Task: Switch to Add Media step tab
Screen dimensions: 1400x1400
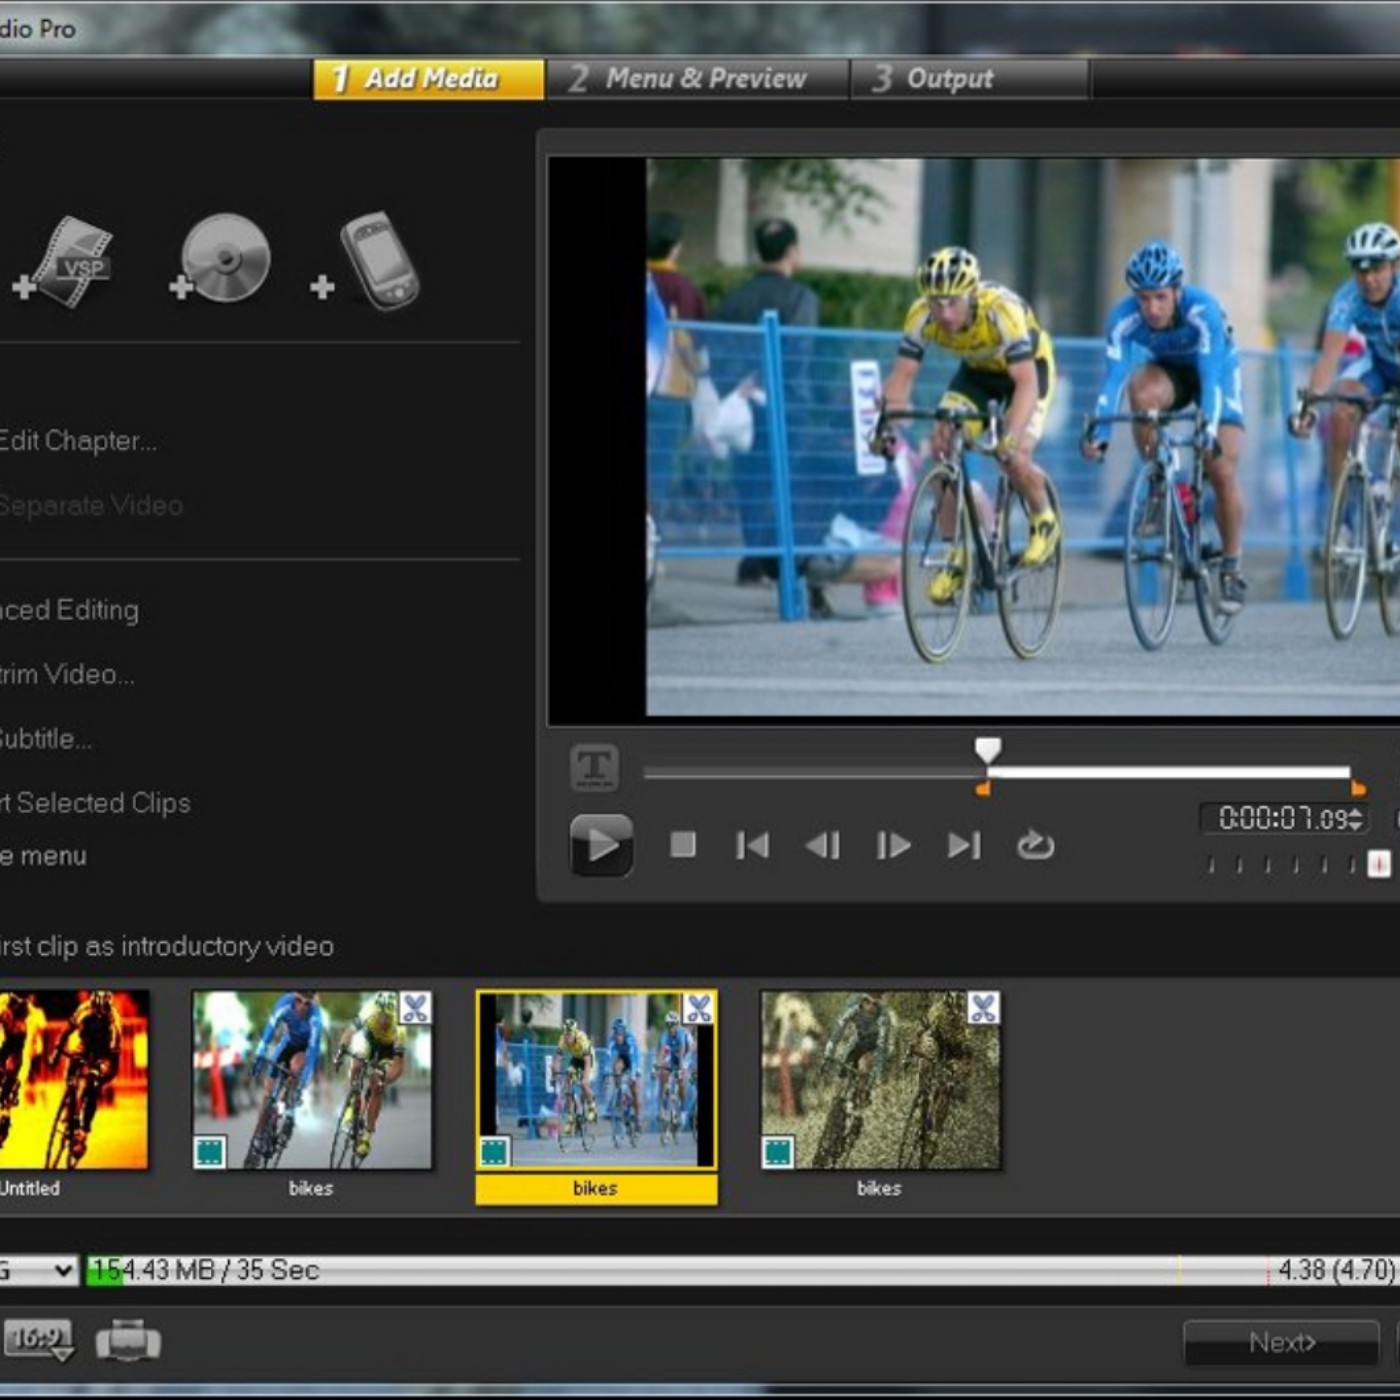Action: [429, 78]
